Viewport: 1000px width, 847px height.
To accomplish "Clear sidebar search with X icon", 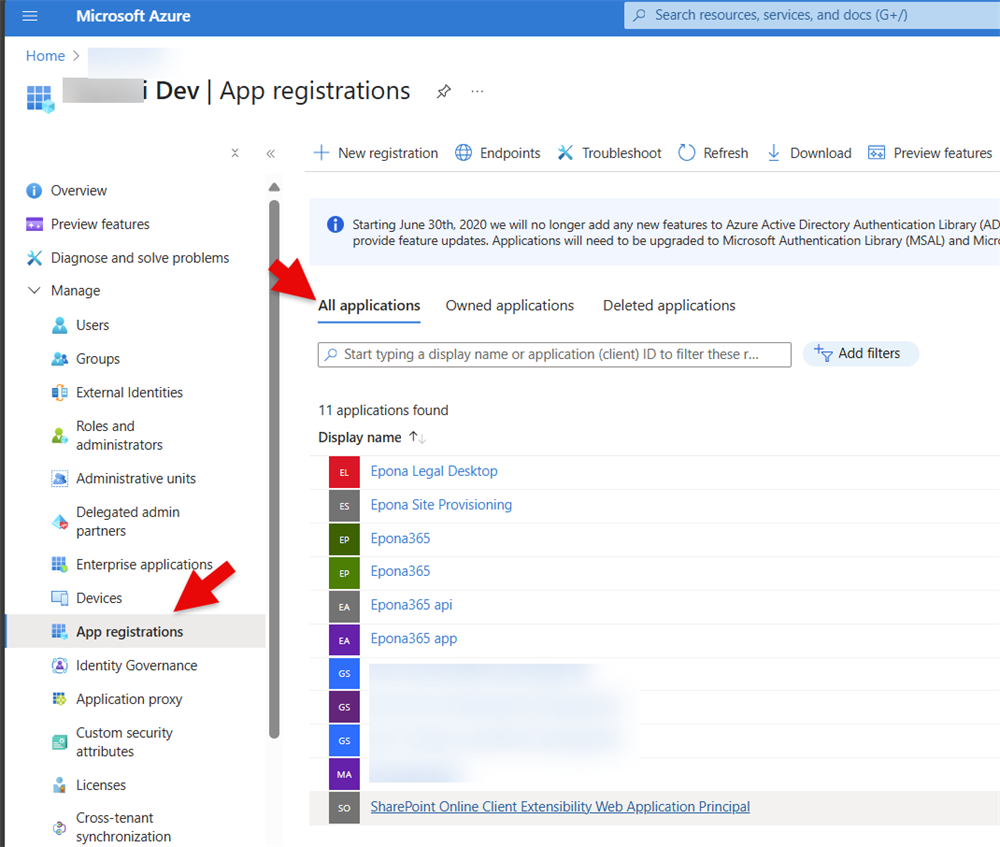I will [x=235, y=153].
